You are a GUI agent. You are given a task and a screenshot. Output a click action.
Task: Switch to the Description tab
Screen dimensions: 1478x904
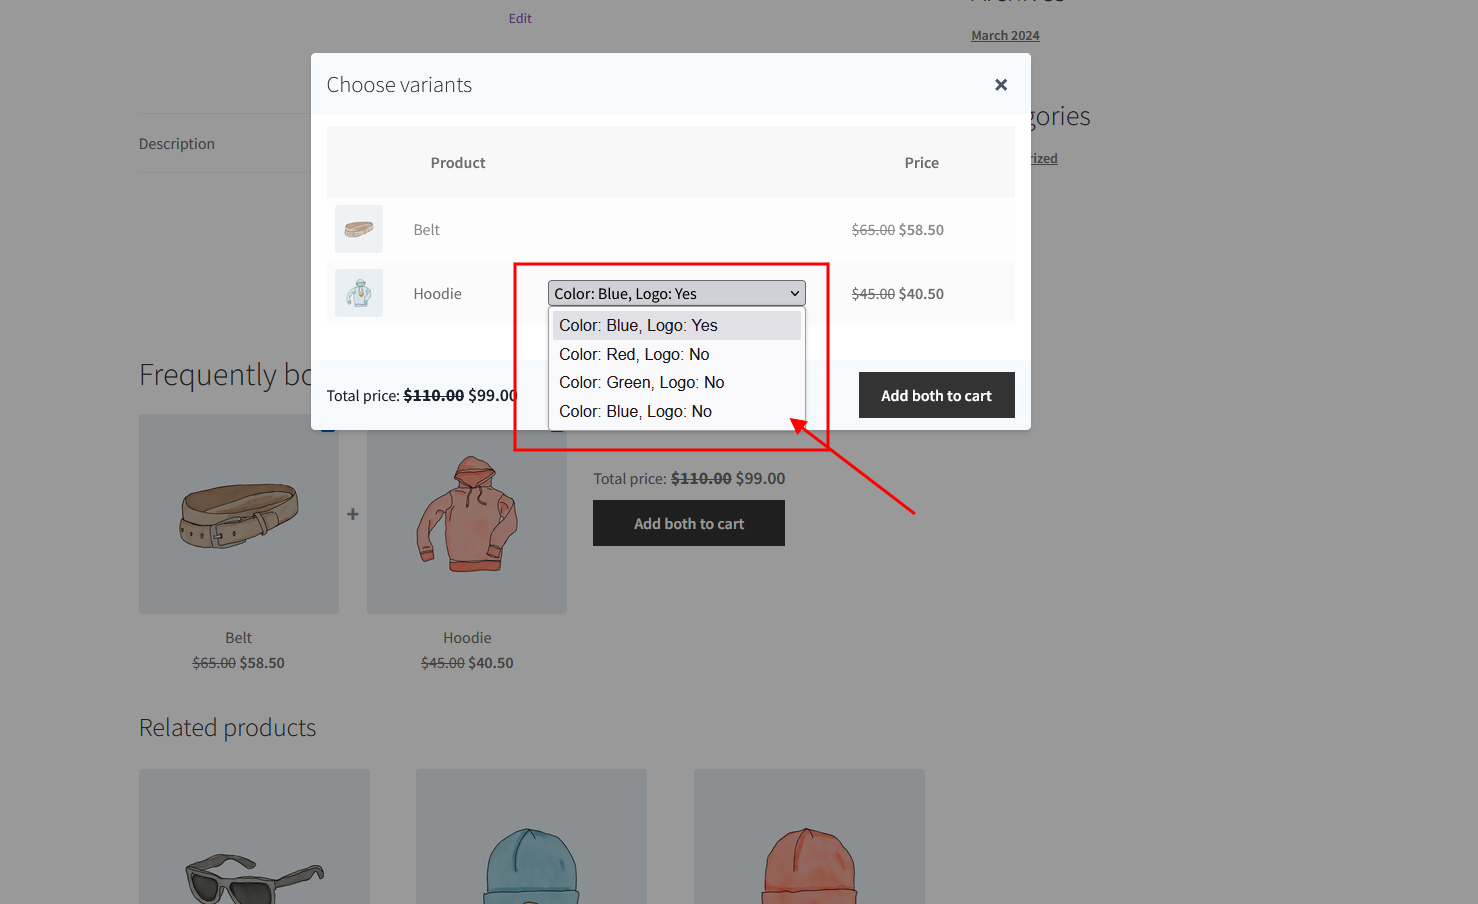click(x=177, y=144)
